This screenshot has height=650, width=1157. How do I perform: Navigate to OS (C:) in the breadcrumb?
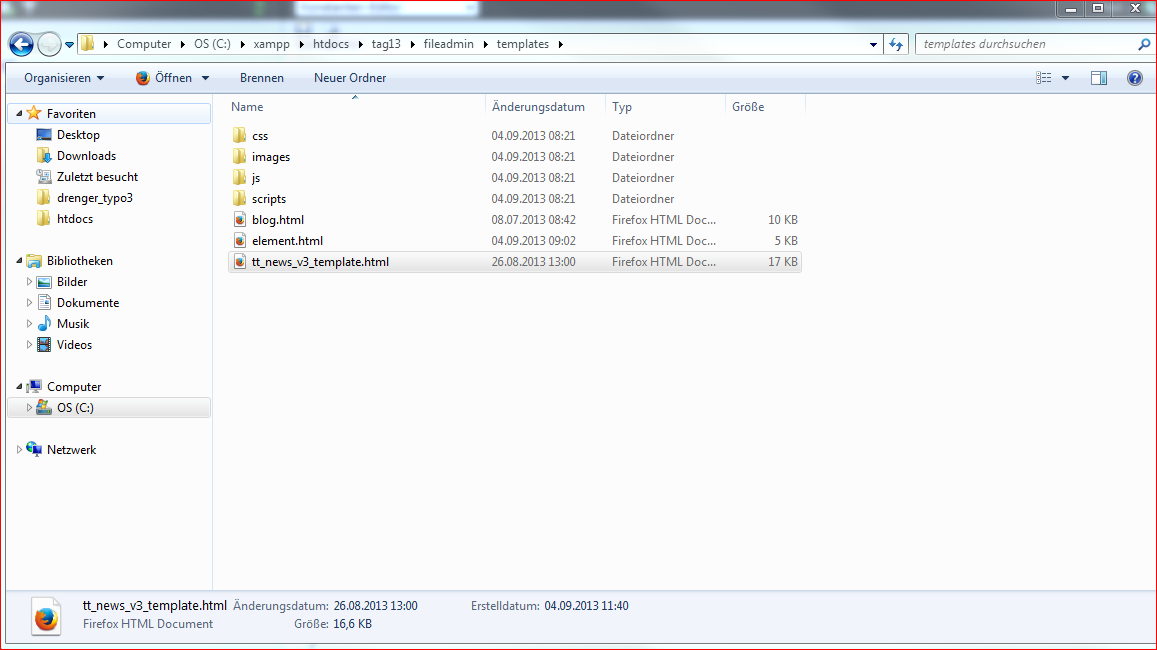point(213,44)
